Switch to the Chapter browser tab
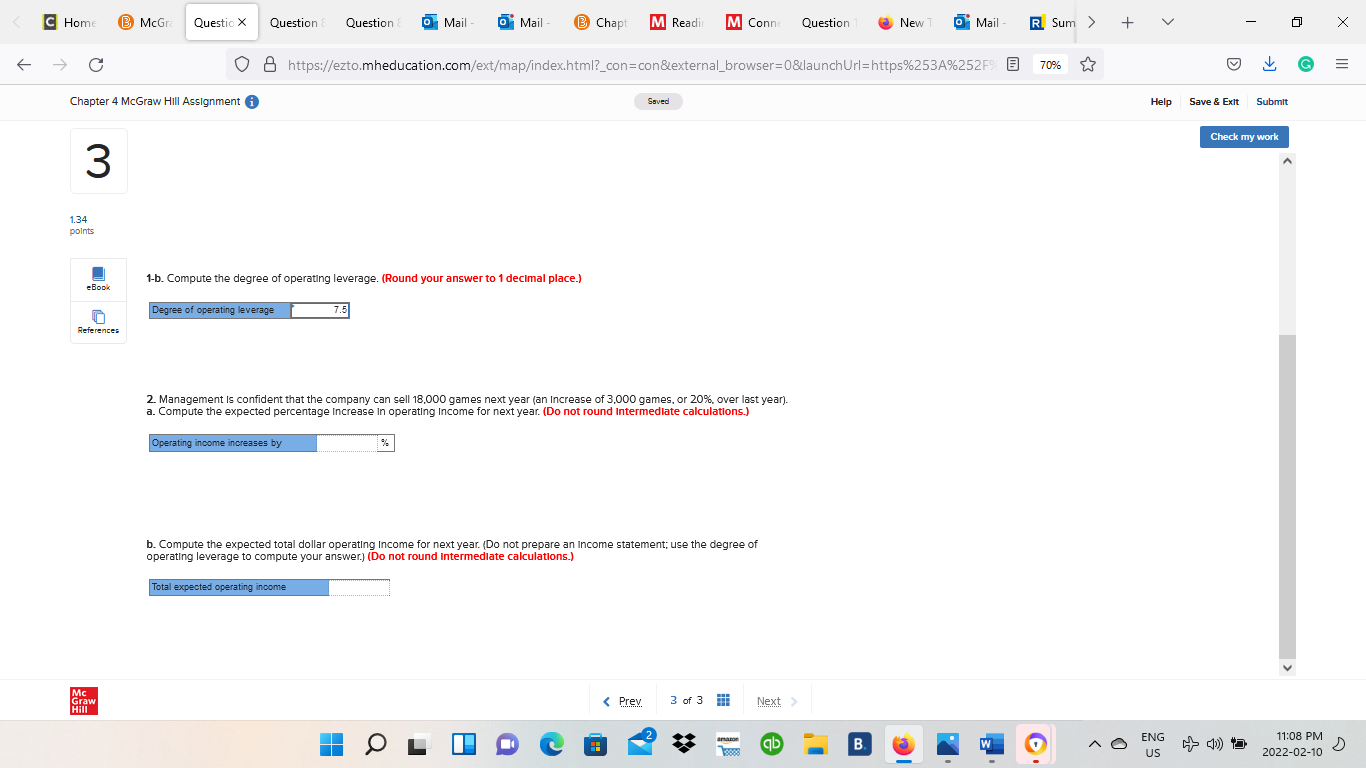The width and height of the screenshot is (1366, 768). pyautogui.click(x=602, y=22)
